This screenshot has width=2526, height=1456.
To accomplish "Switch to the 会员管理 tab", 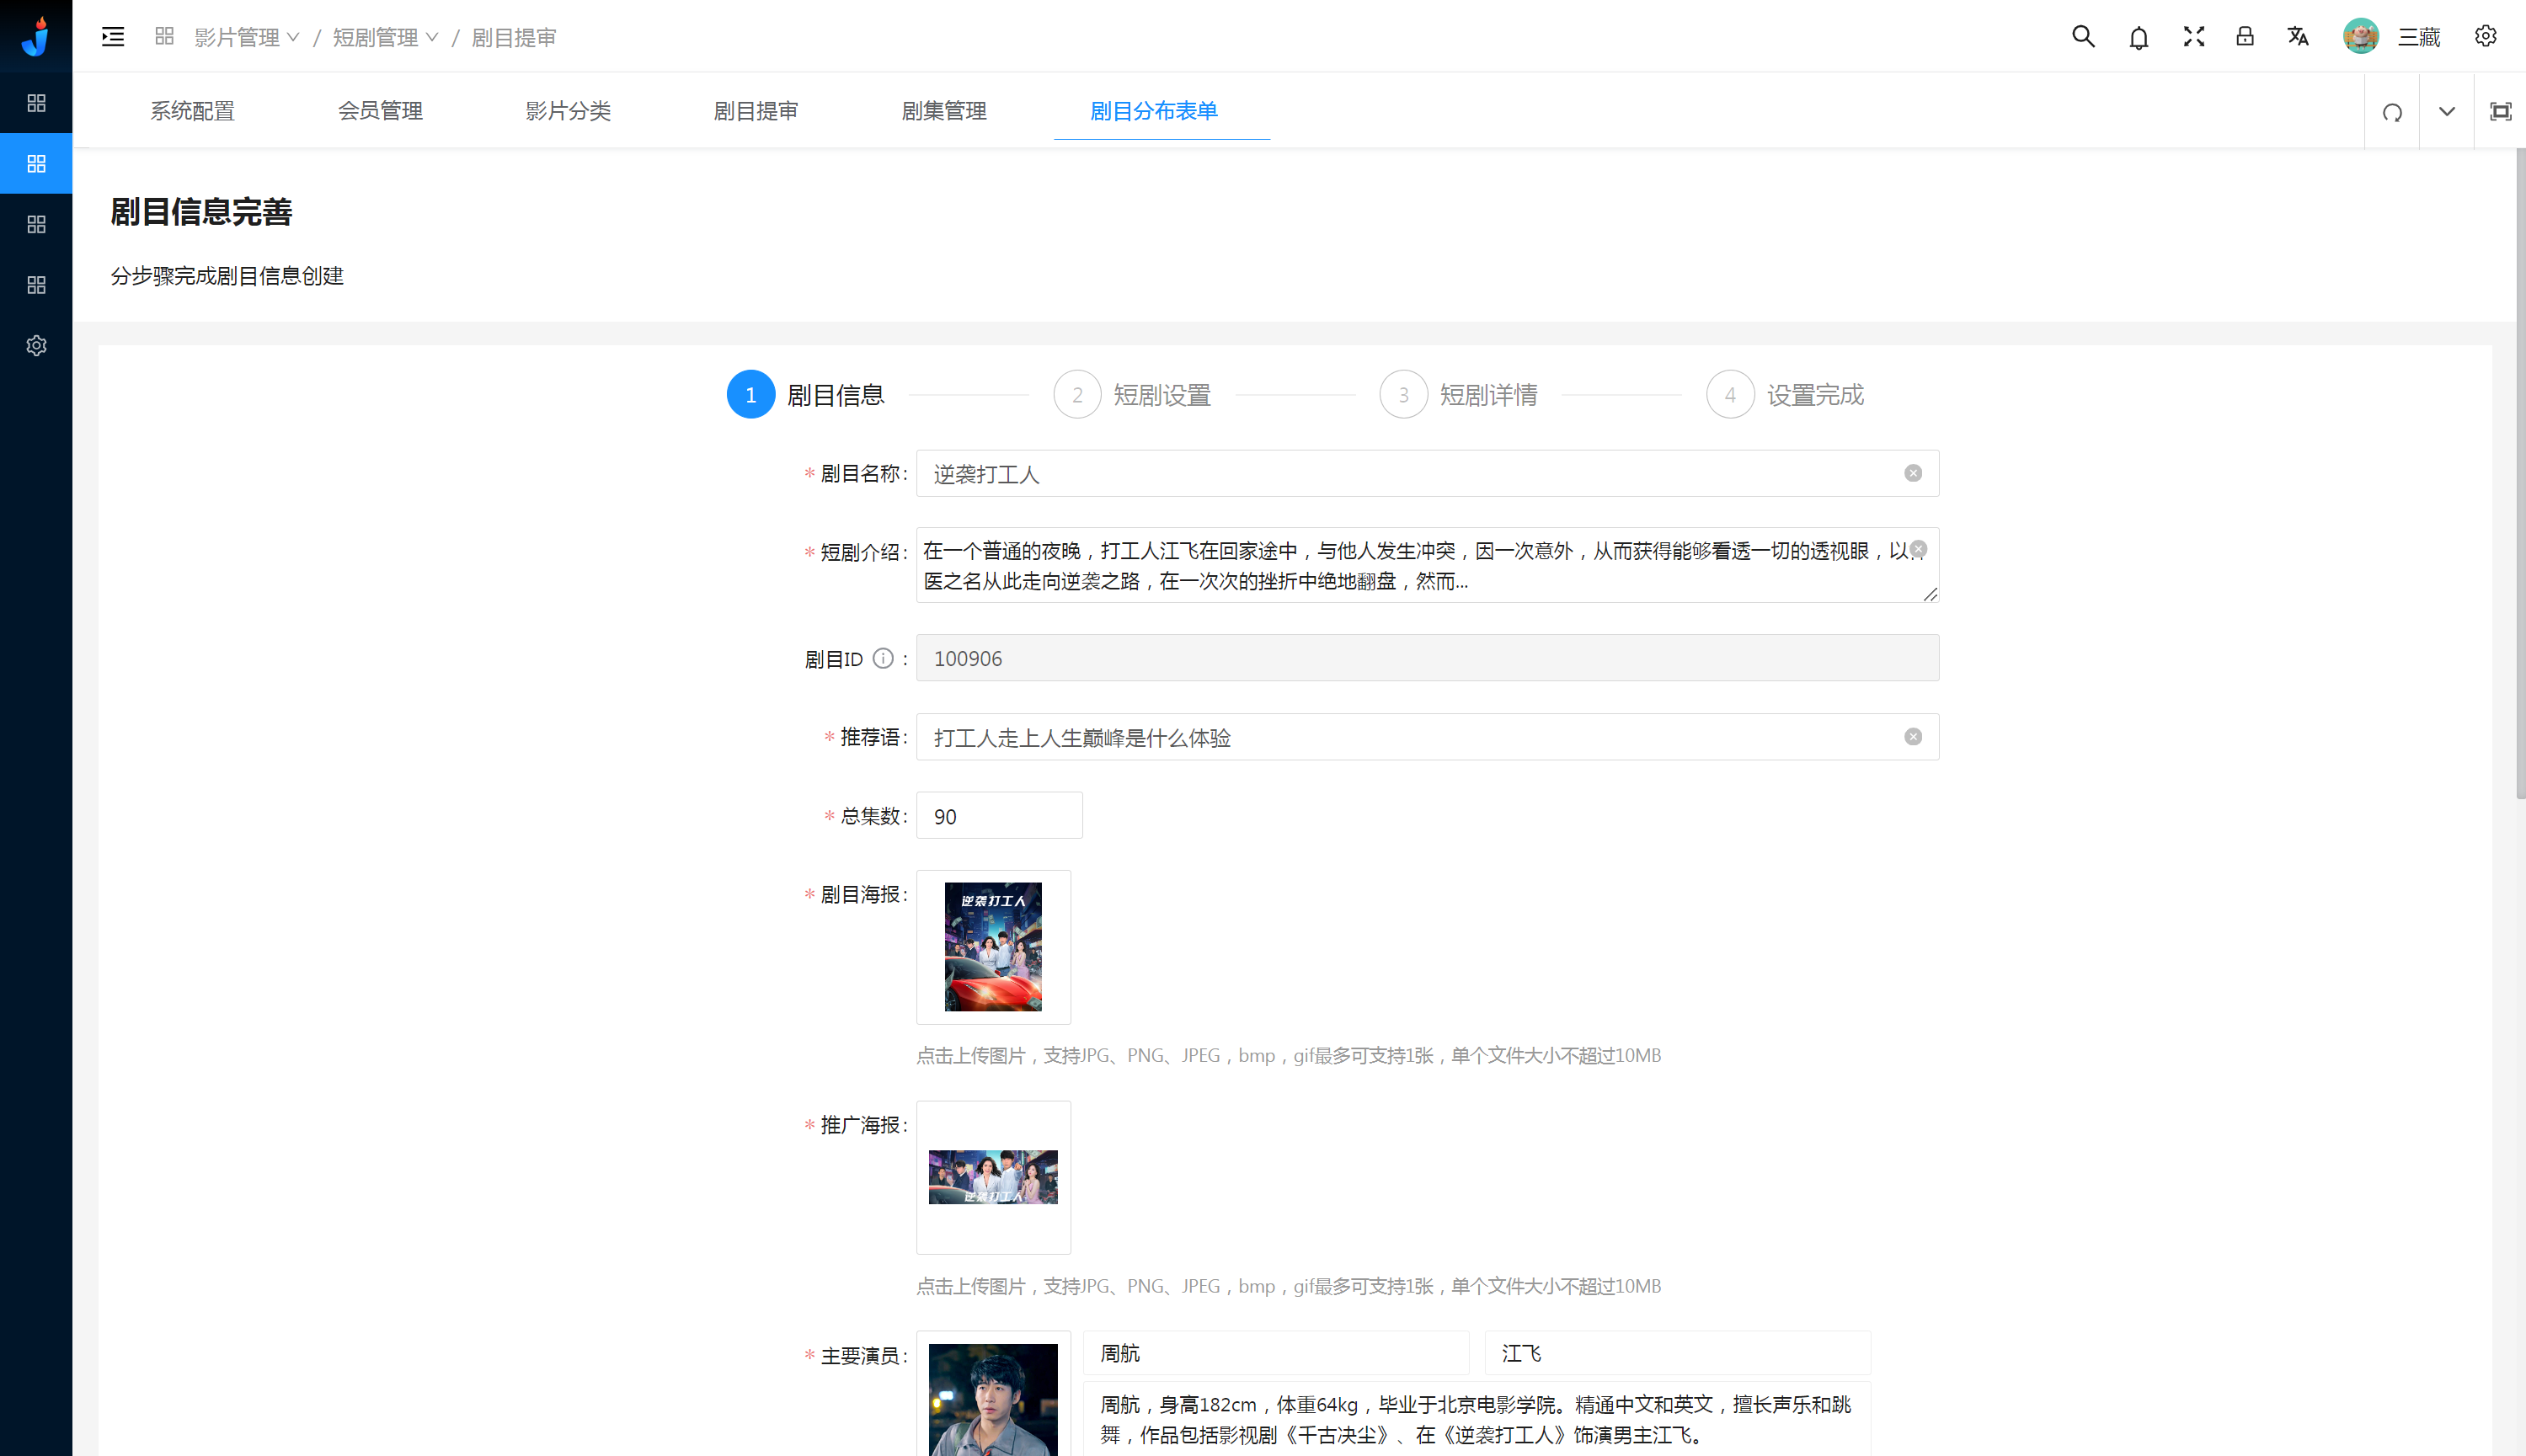I will 380,111.
